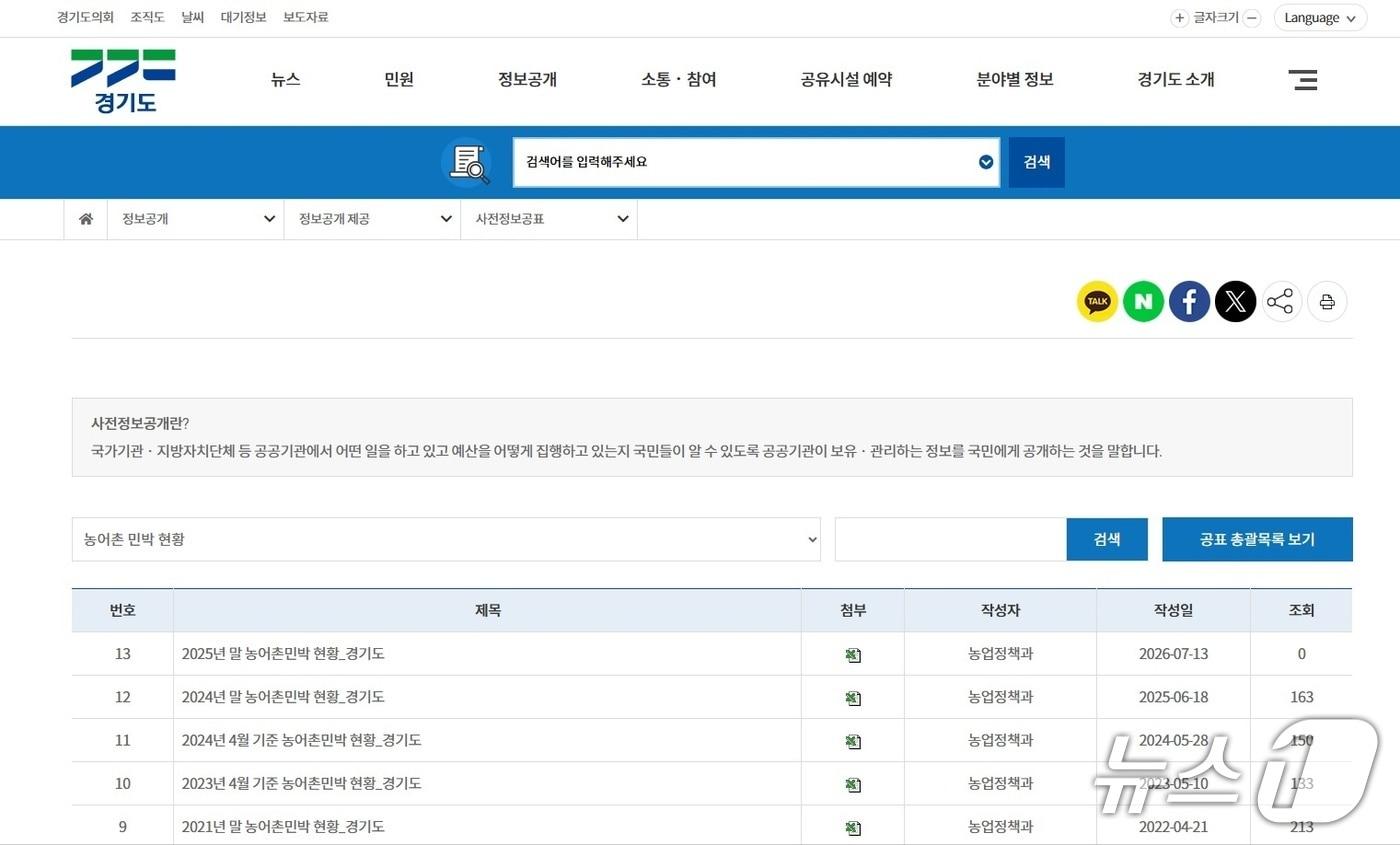Click the document search magnifier icon

coord(466,162)
